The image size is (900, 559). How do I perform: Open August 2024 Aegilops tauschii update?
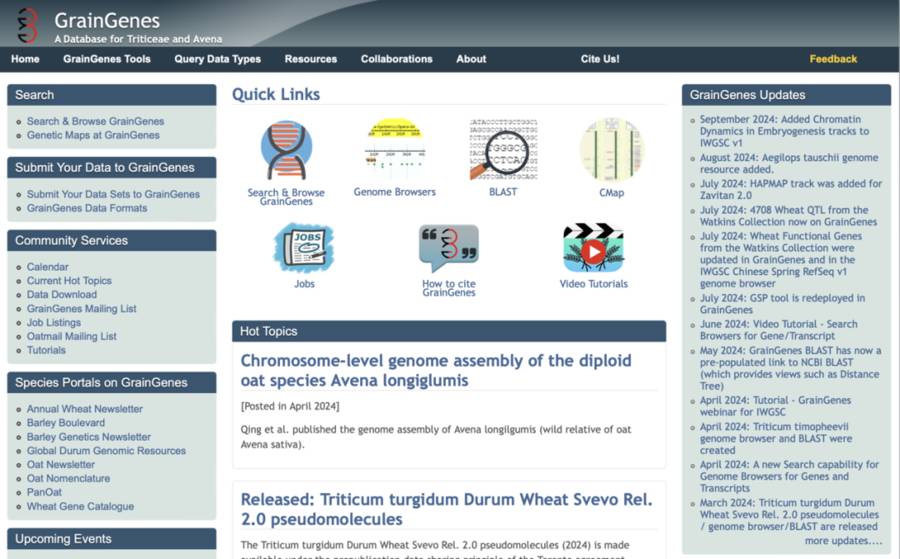pyautogui.click(x=789, y=163)
